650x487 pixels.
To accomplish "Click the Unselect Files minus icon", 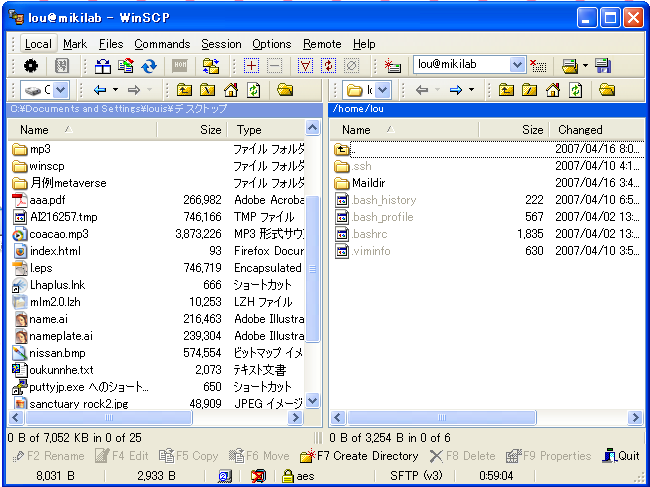I will (x=274, y=65).
